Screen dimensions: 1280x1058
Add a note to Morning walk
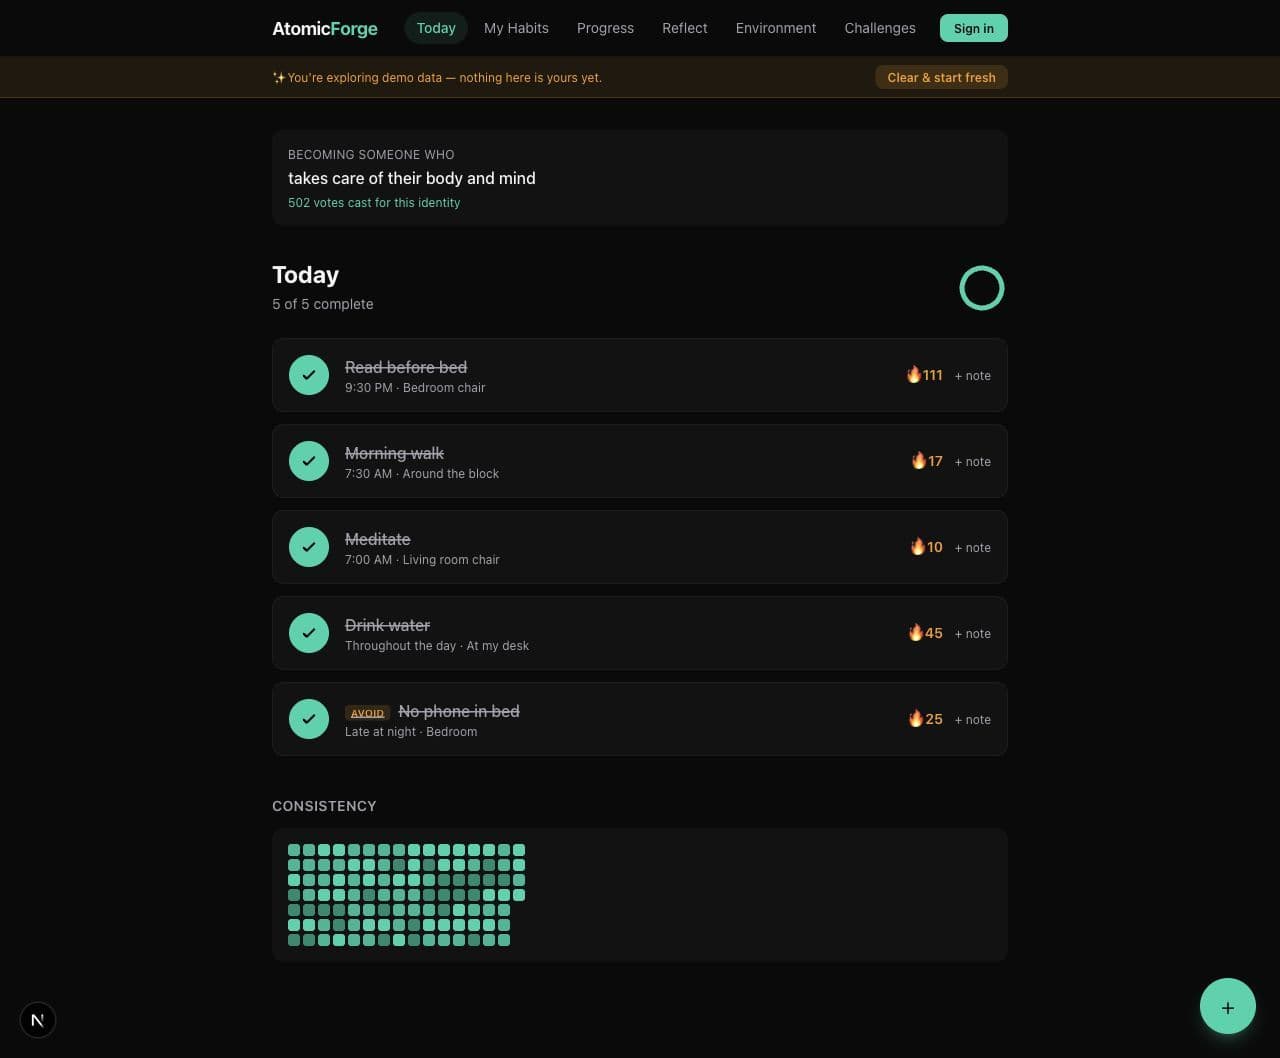[972, 462]
